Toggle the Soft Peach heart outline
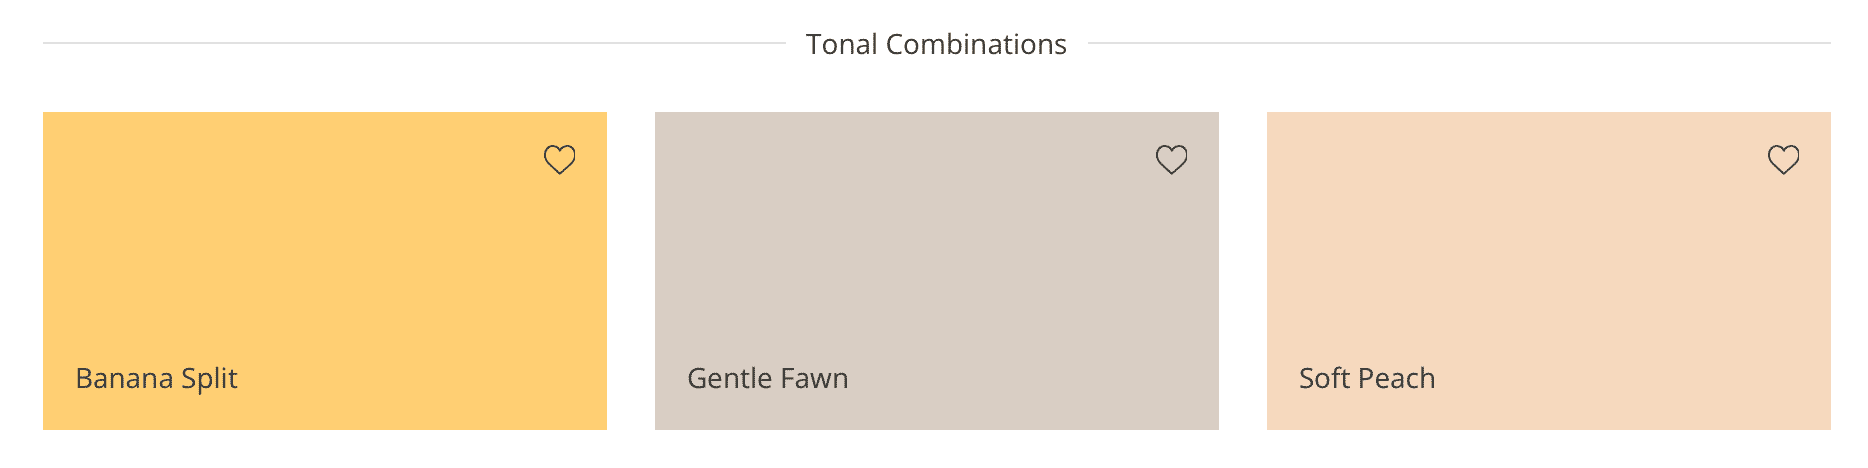The height and width of the screenshot is (468, 1868). coord(1783,159)
